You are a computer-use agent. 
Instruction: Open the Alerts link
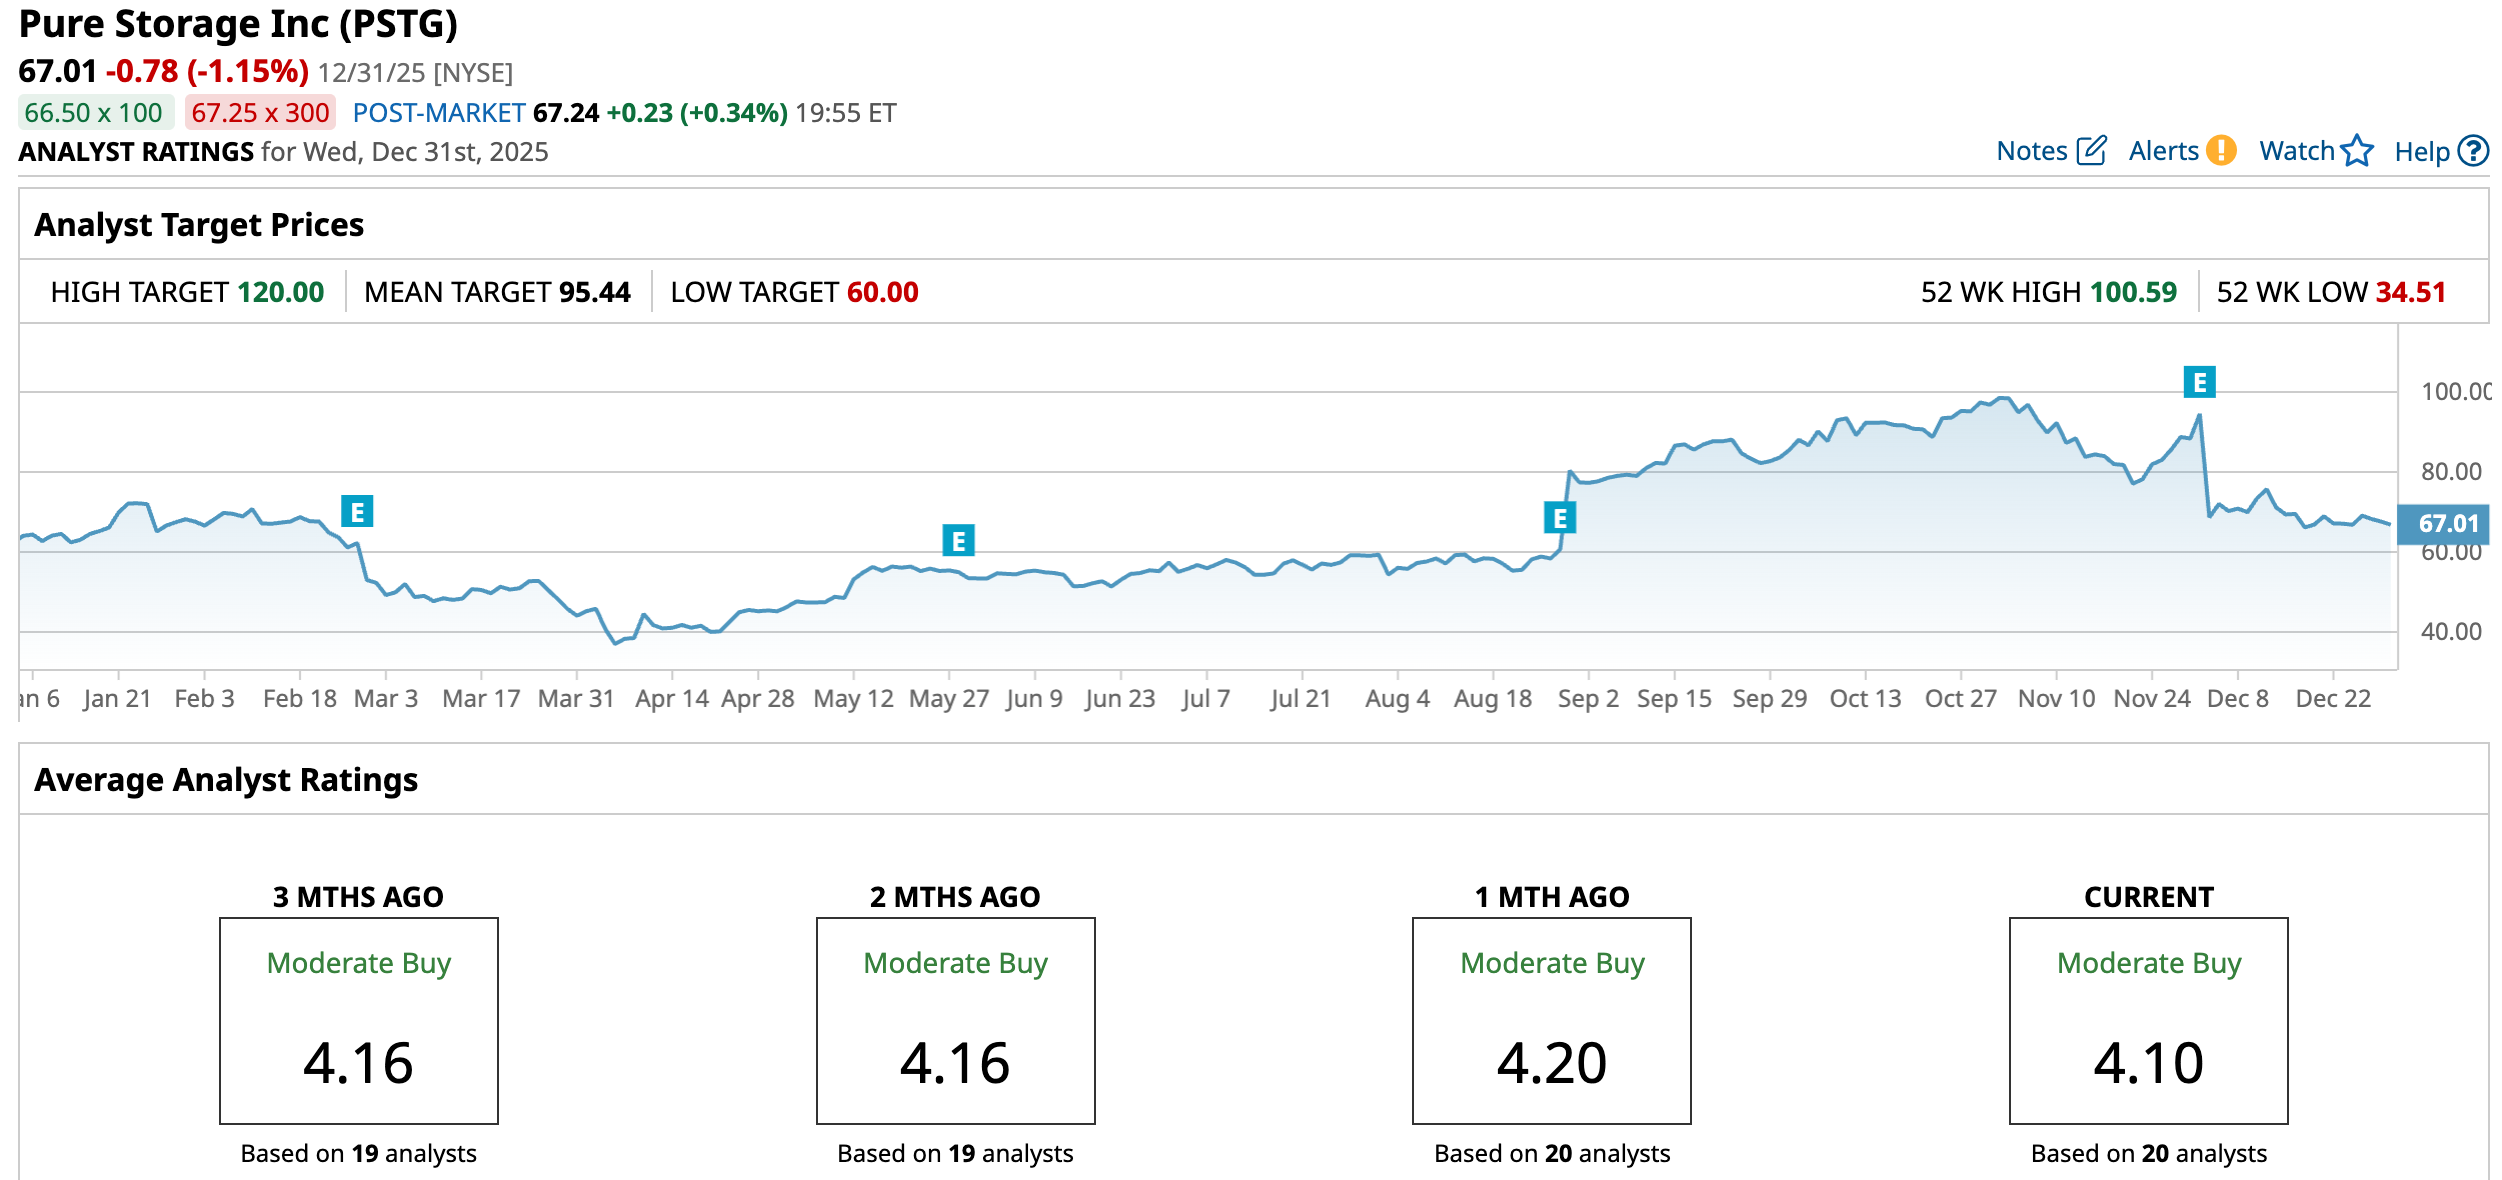point(2163,151)
